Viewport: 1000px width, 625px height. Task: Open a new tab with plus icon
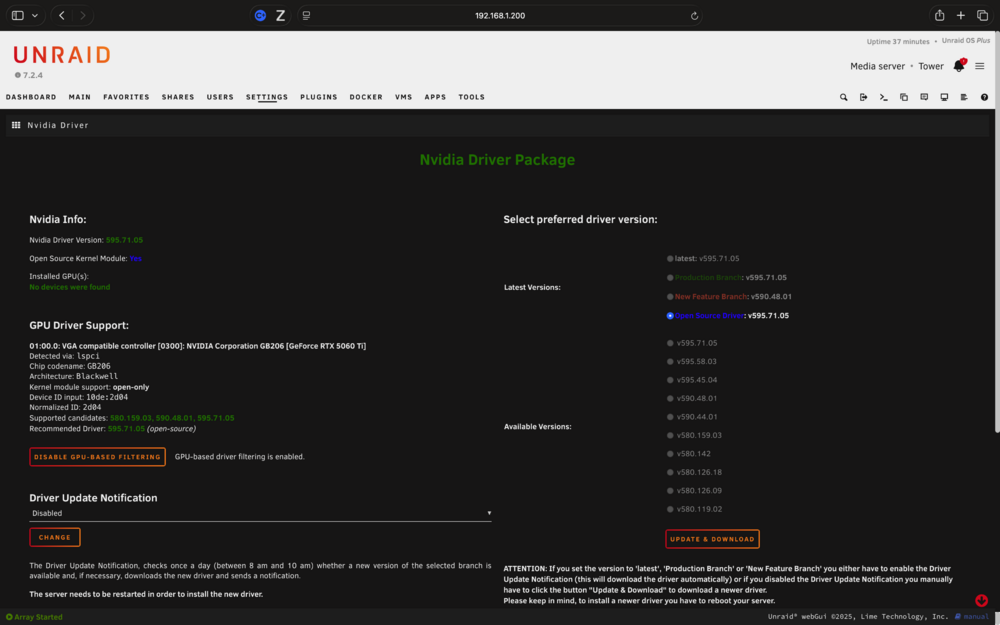(x=960, y=15)
